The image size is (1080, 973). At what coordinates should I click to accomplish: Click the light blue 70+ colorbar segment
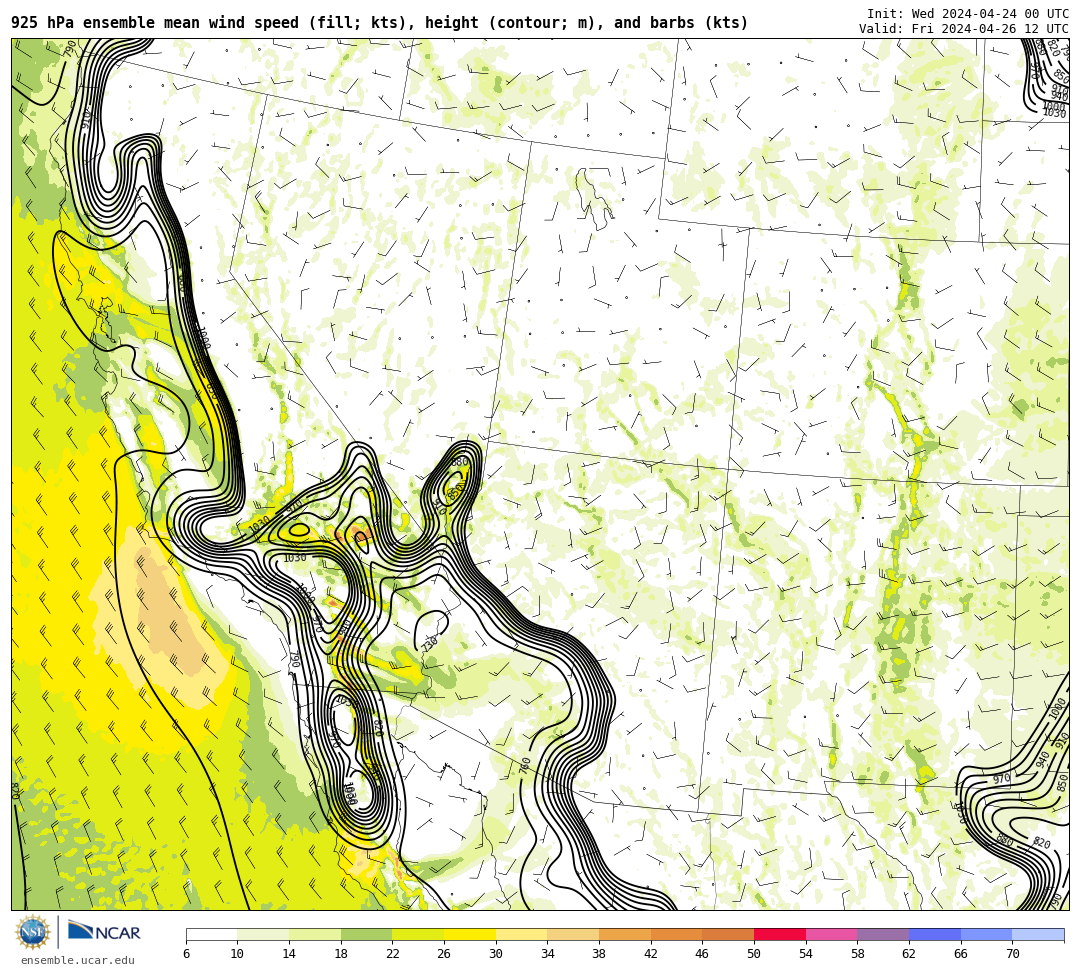[x=1038, y=934]
